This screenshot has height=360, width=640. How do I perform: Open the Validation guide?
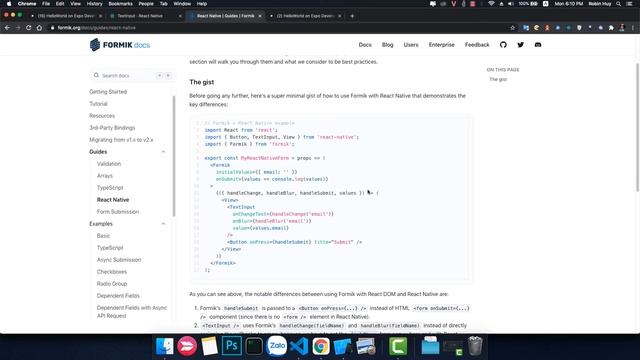109,164
